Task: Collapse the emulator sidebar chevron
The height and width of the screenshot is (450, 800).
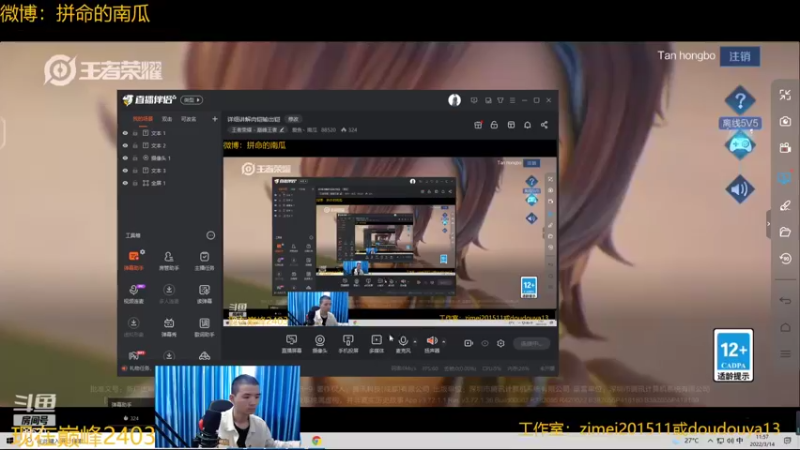Action: (768, 223)
